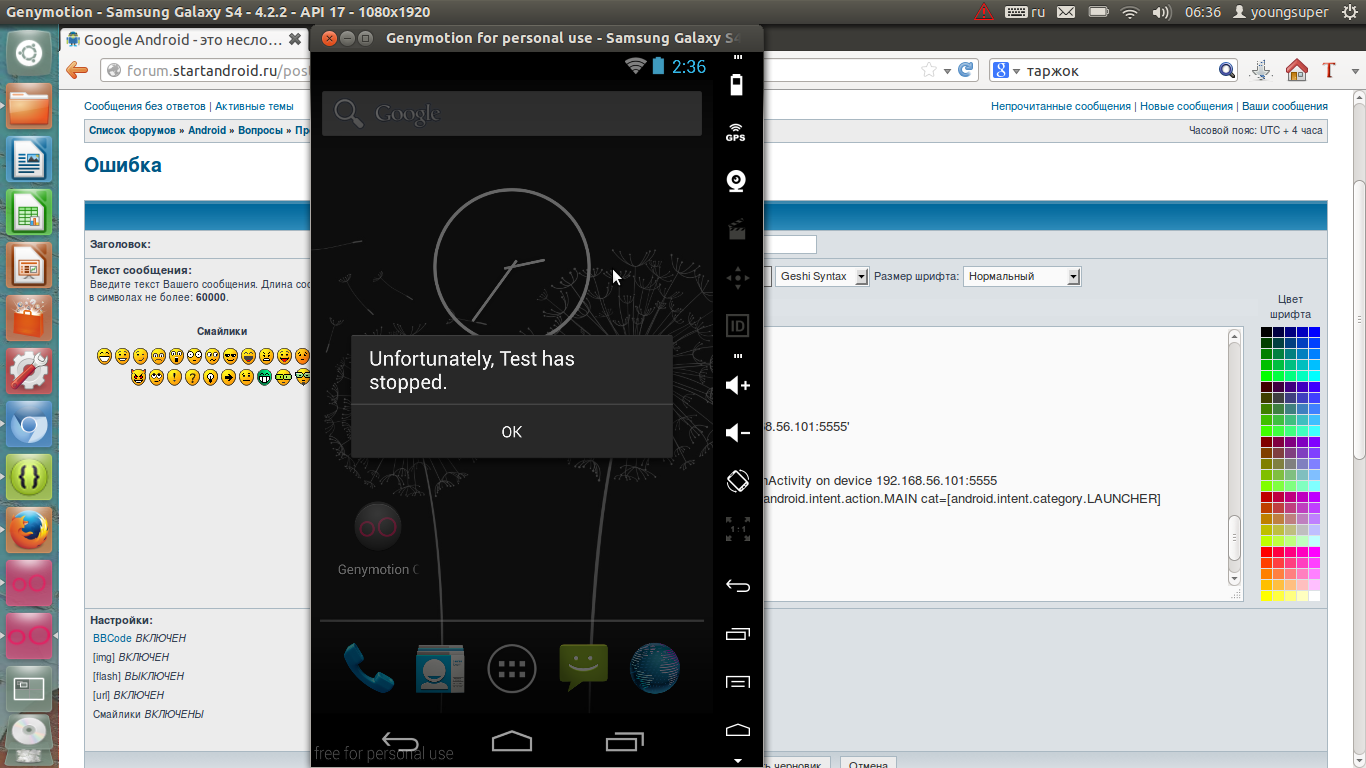The height and width of the screenshot is (768, 1366).
Task: Launch Firefox from the Ubuntu launcher
Action: pos(29,530)
